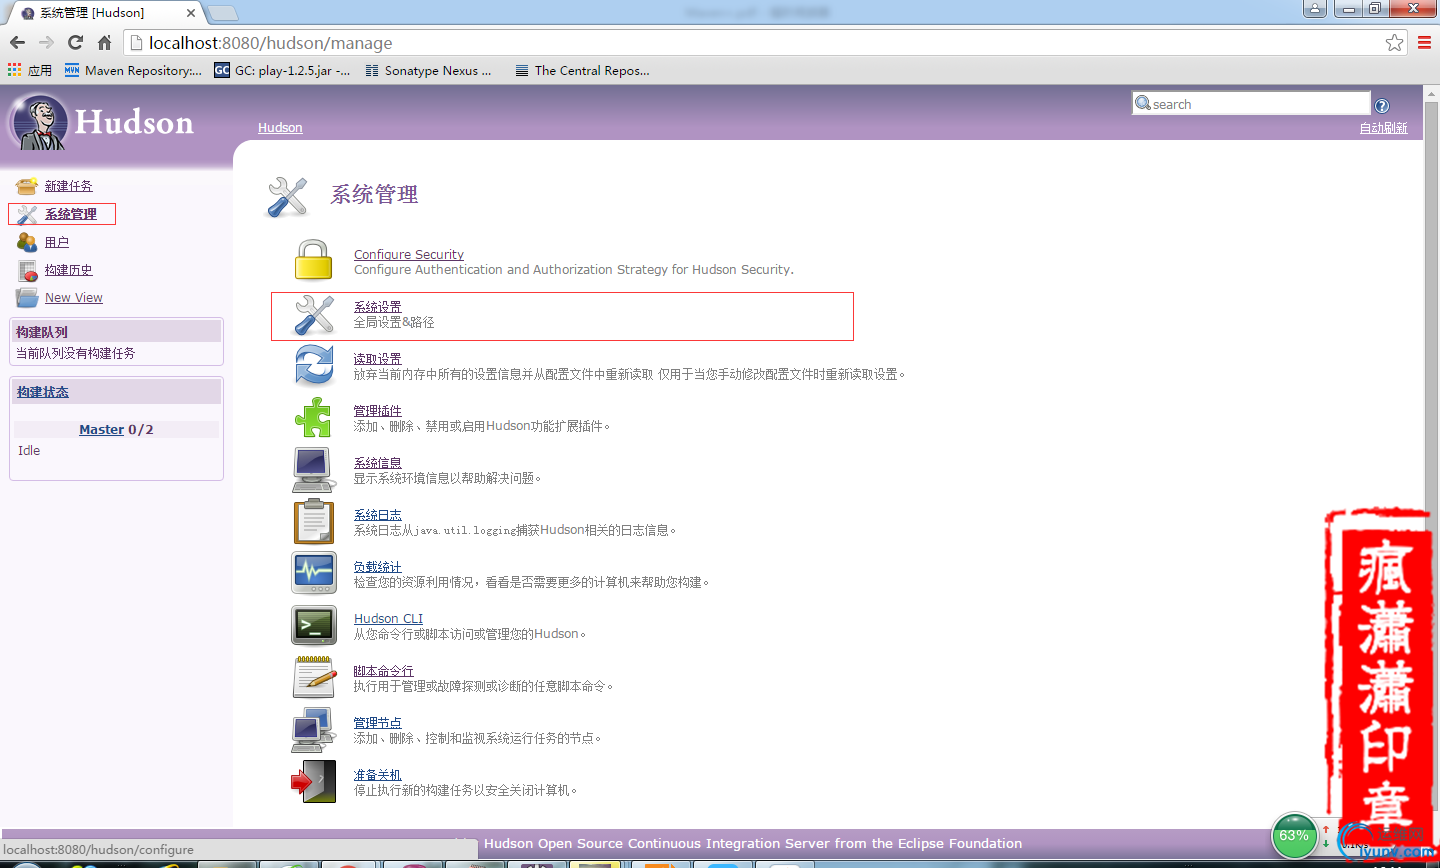Image resolution: width=1440 pixels, height=868 pixels.
Task: Select 系统管理 in the sidebar
Action: pos(70,214)
